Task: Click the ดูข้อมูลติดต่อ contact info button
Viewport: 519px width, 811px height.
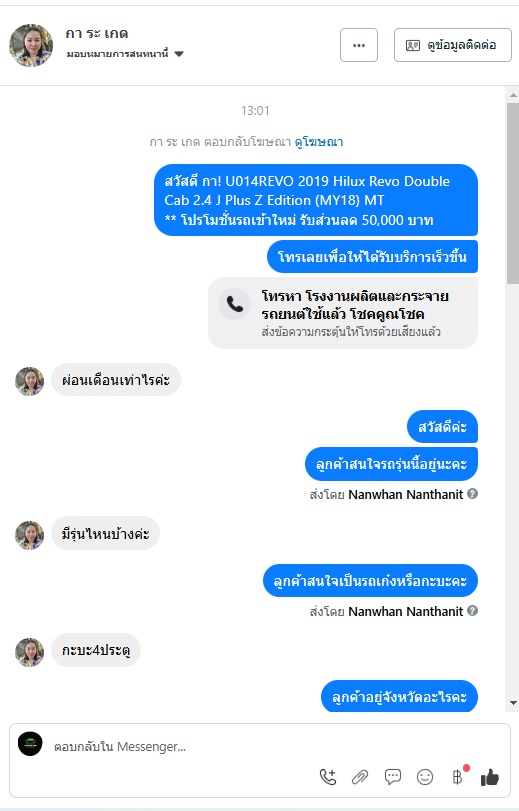Action: coord(453,45)
